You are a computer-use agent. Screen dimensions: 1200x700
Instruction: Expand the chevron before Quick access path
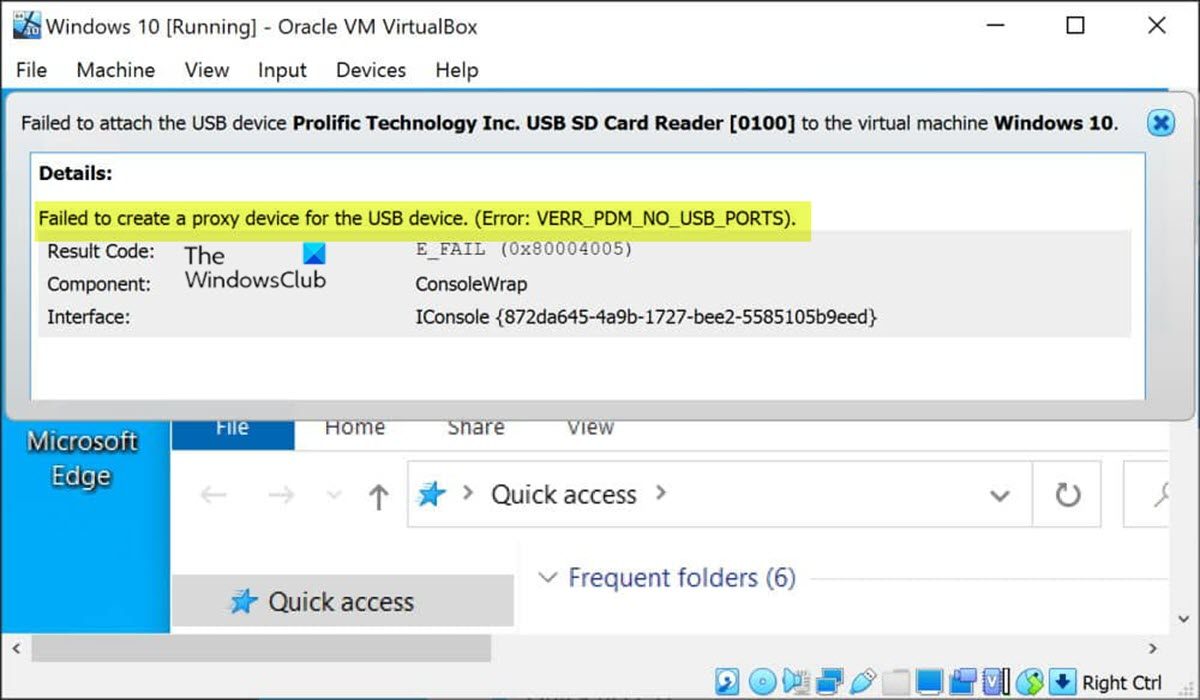point(466,494)
